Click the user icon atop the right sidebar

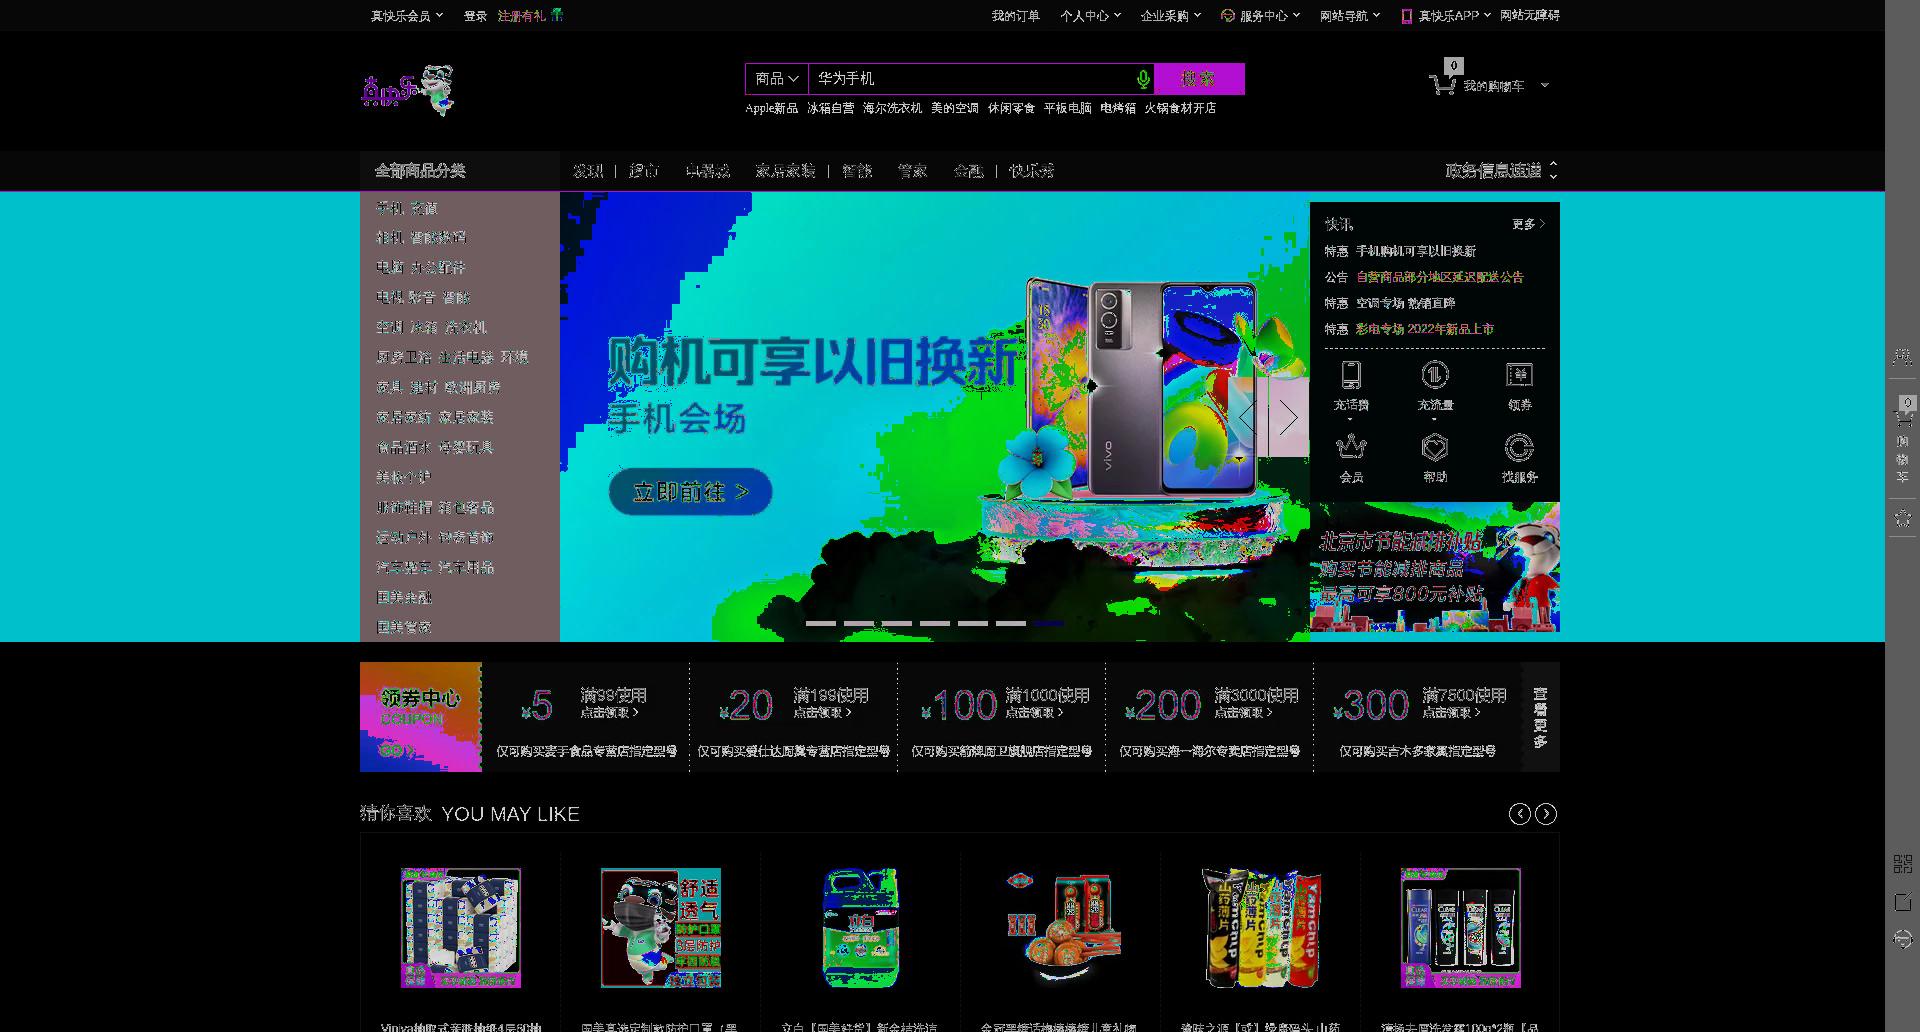tap(1903, 357)
